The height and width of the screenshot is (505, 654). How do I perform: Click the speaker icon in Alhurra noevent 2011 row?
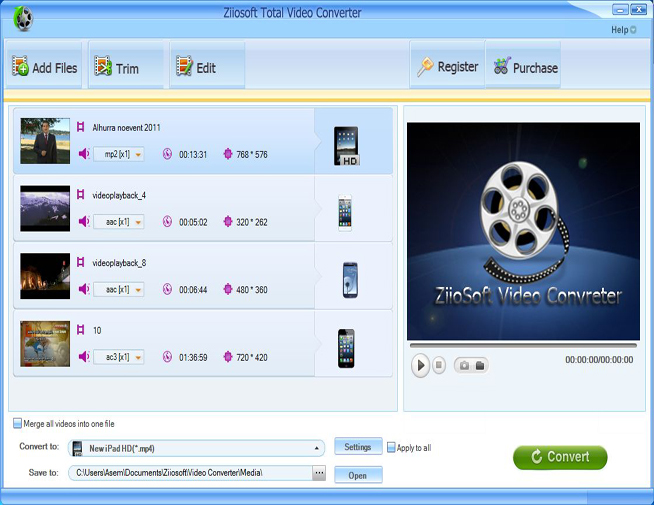tap(84, 154)
